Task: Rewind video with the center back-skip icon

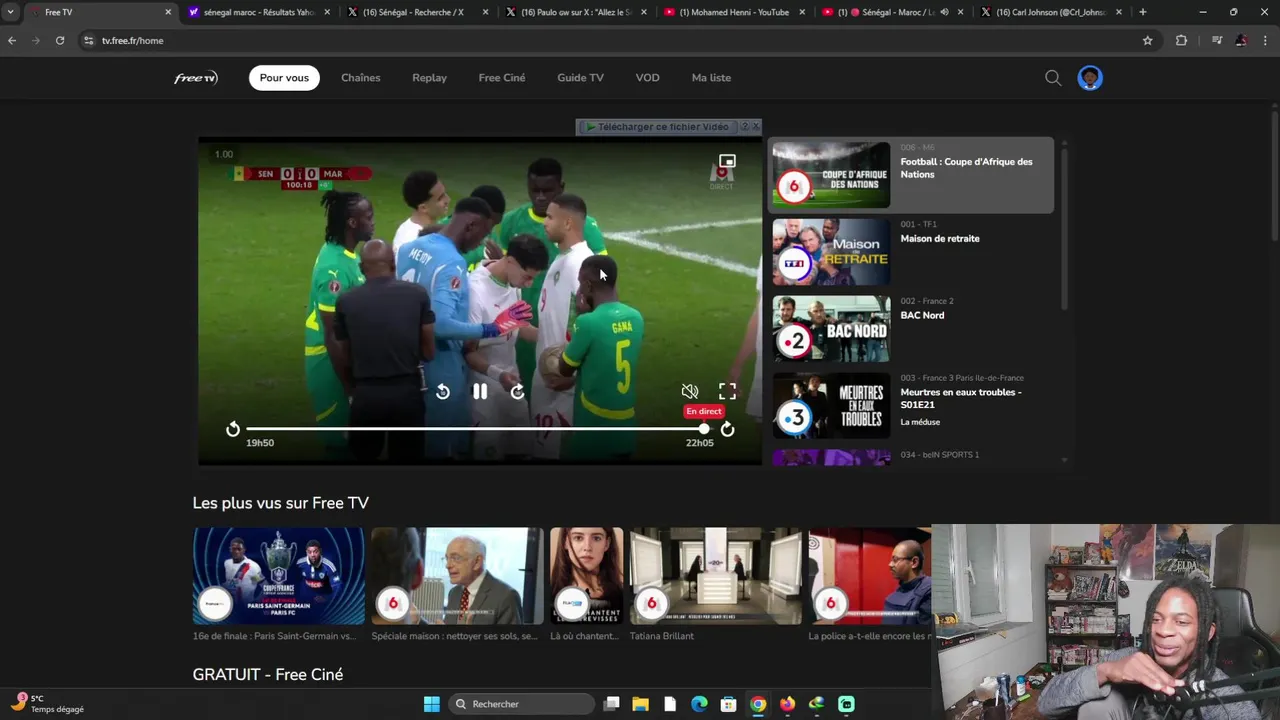Action: (443, 392)
